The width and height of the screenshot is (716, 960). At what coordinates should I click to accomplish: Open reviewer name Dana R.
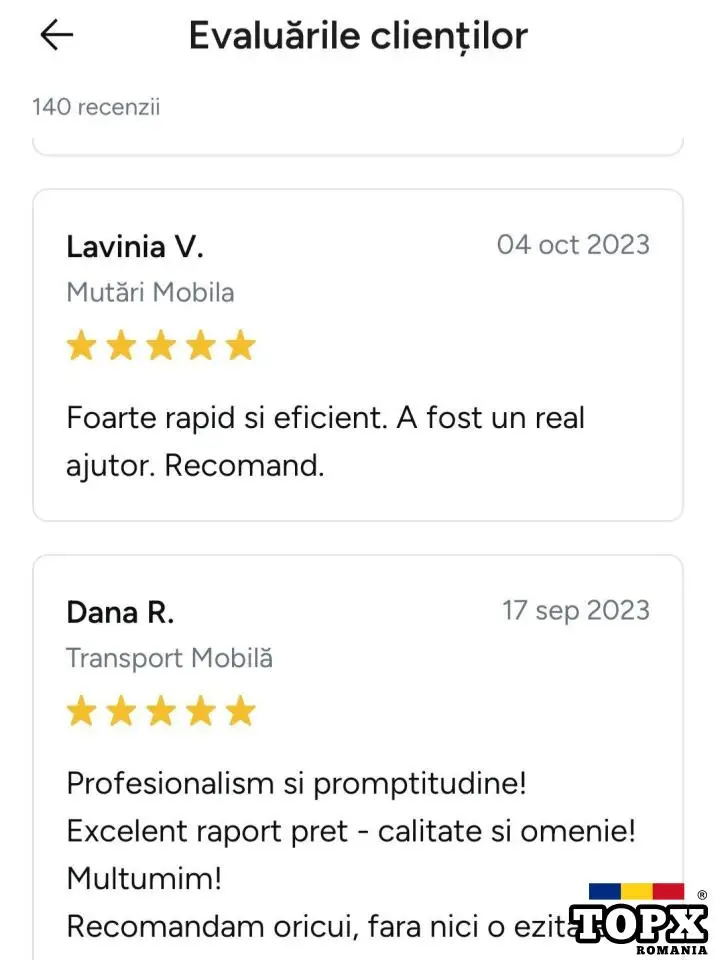point(120,612)
